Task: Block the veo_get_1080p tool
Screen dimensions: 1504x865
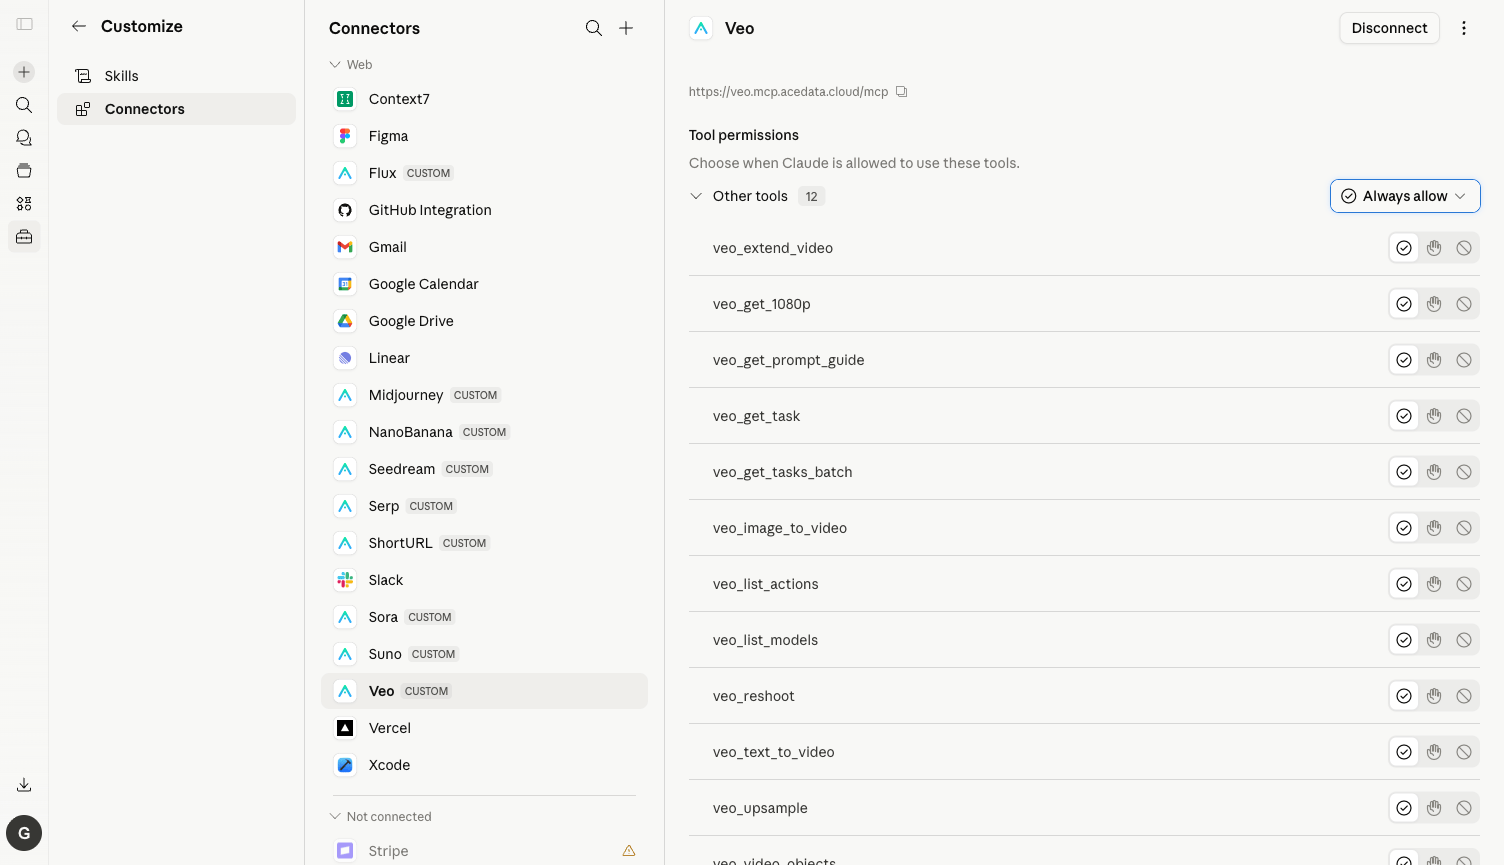Action: [1464, 304]
